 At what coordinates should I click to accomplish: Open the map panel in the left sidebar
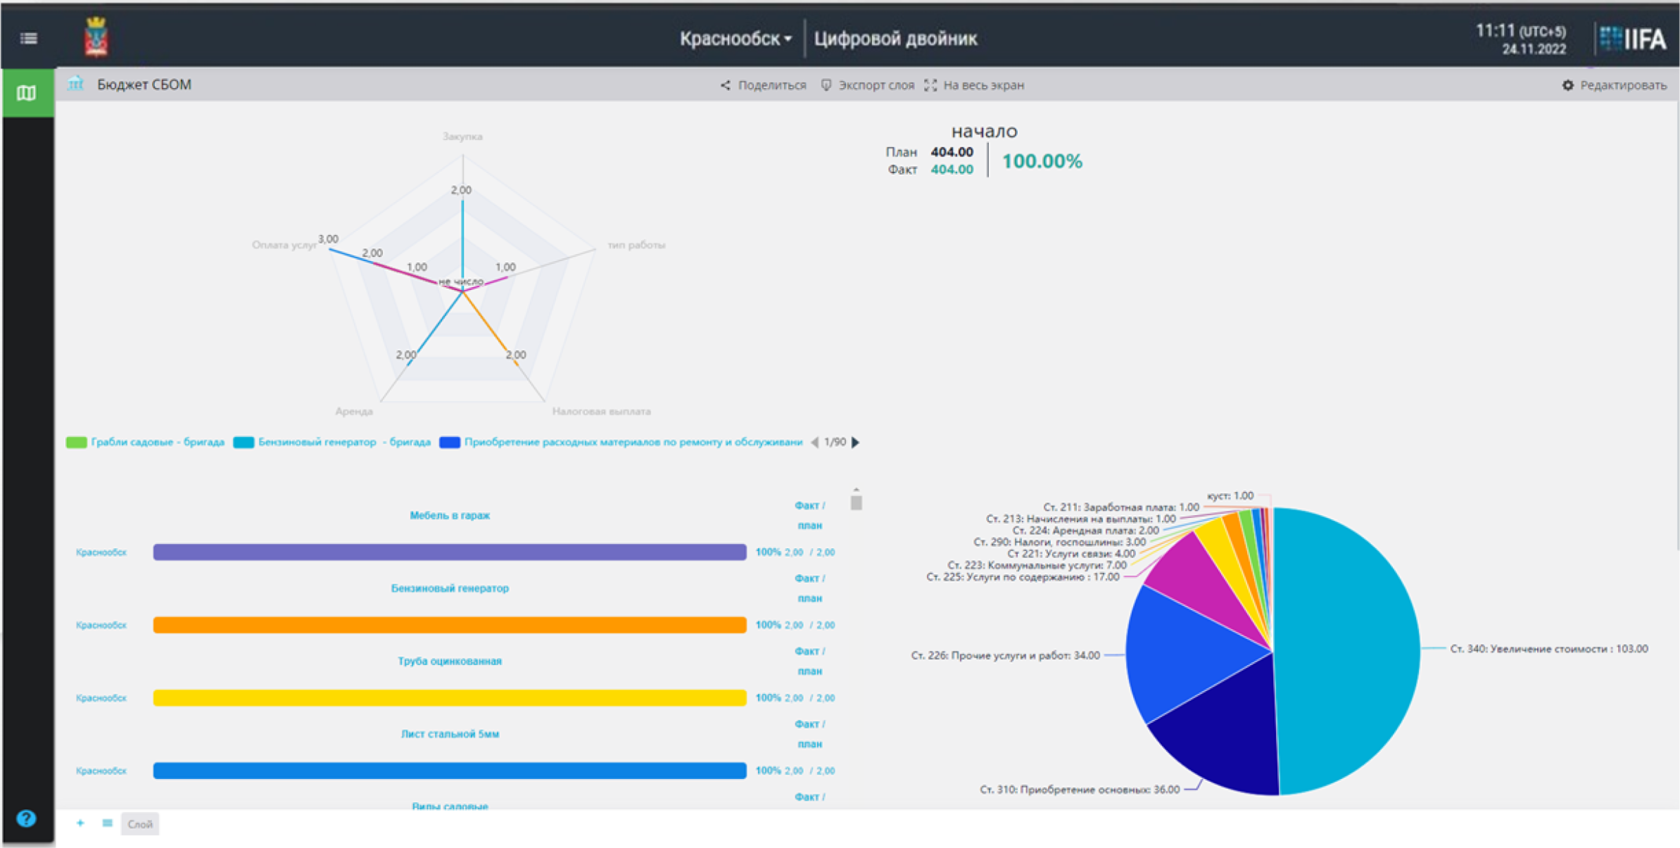[27, 93]
